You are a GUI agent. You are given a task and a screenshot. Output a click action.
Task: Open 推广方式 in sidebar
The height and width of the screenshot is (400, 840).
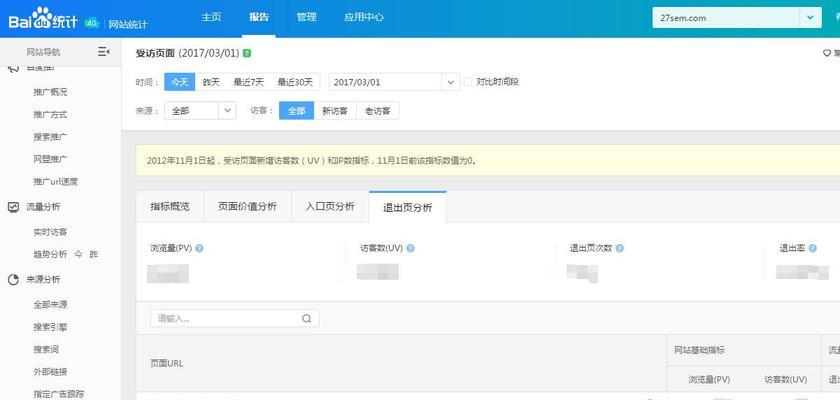click(x=50, y=115)
